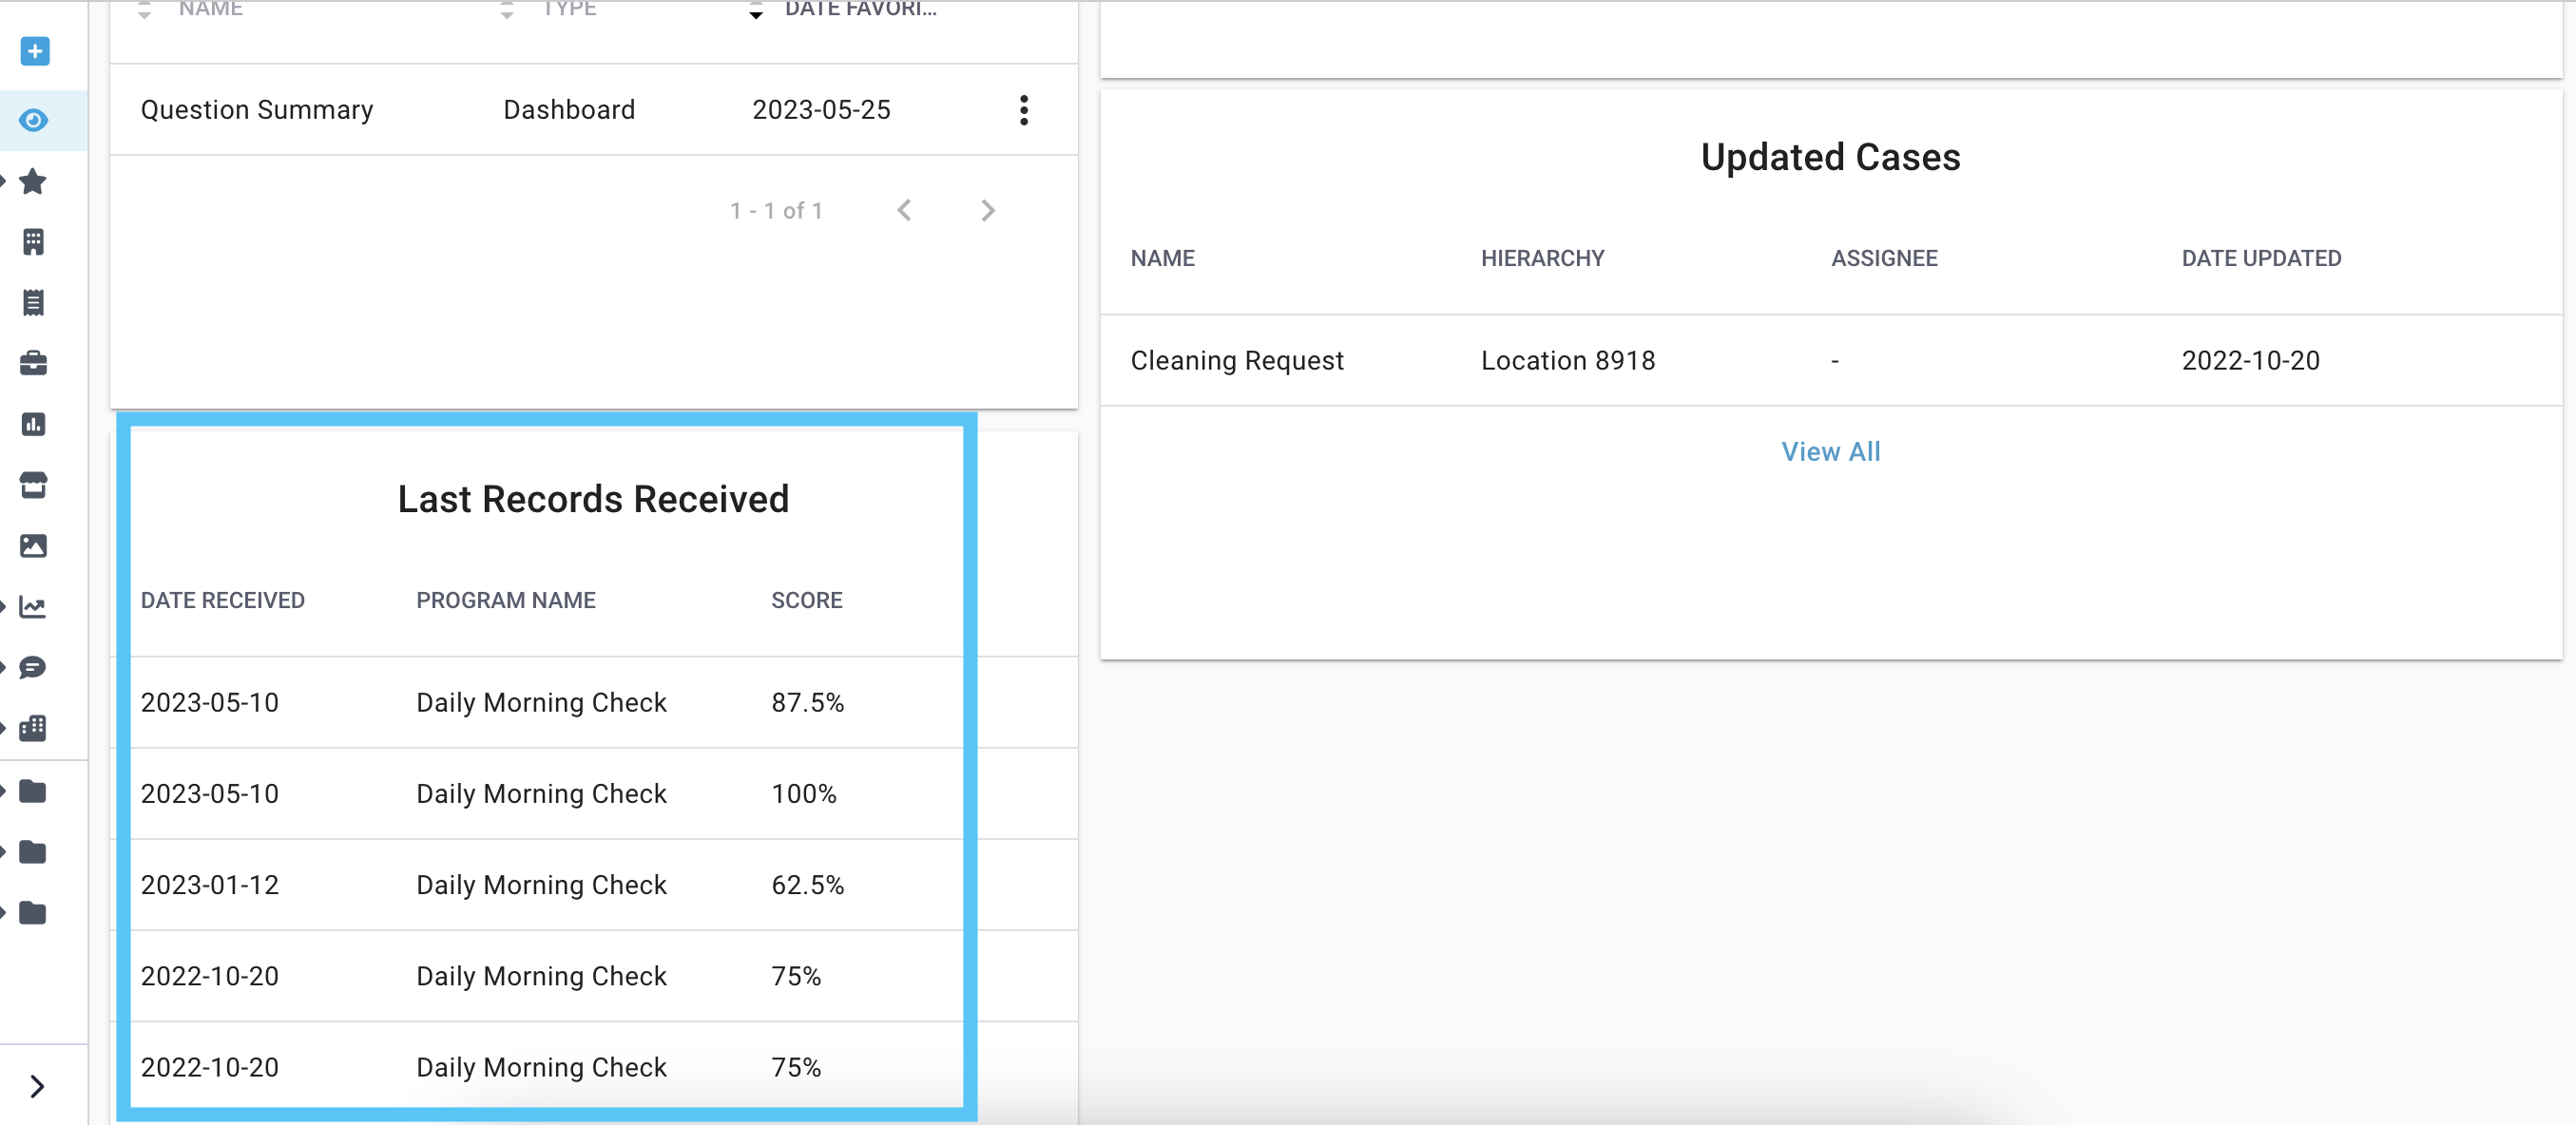Screen dimensions: 2576x1125
Task: Click the Cleaning Request case name
Action: pyautogui.click(x=1237, y=360)
